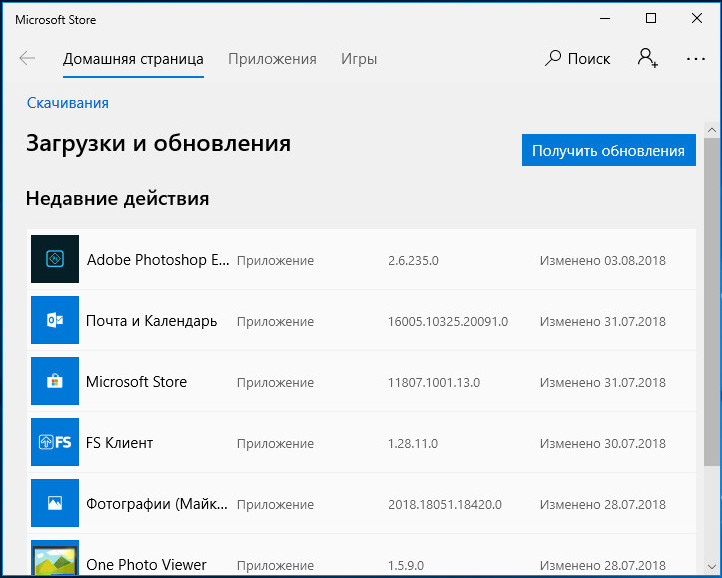Close the Microsoft Store window

tap(697, 18)
